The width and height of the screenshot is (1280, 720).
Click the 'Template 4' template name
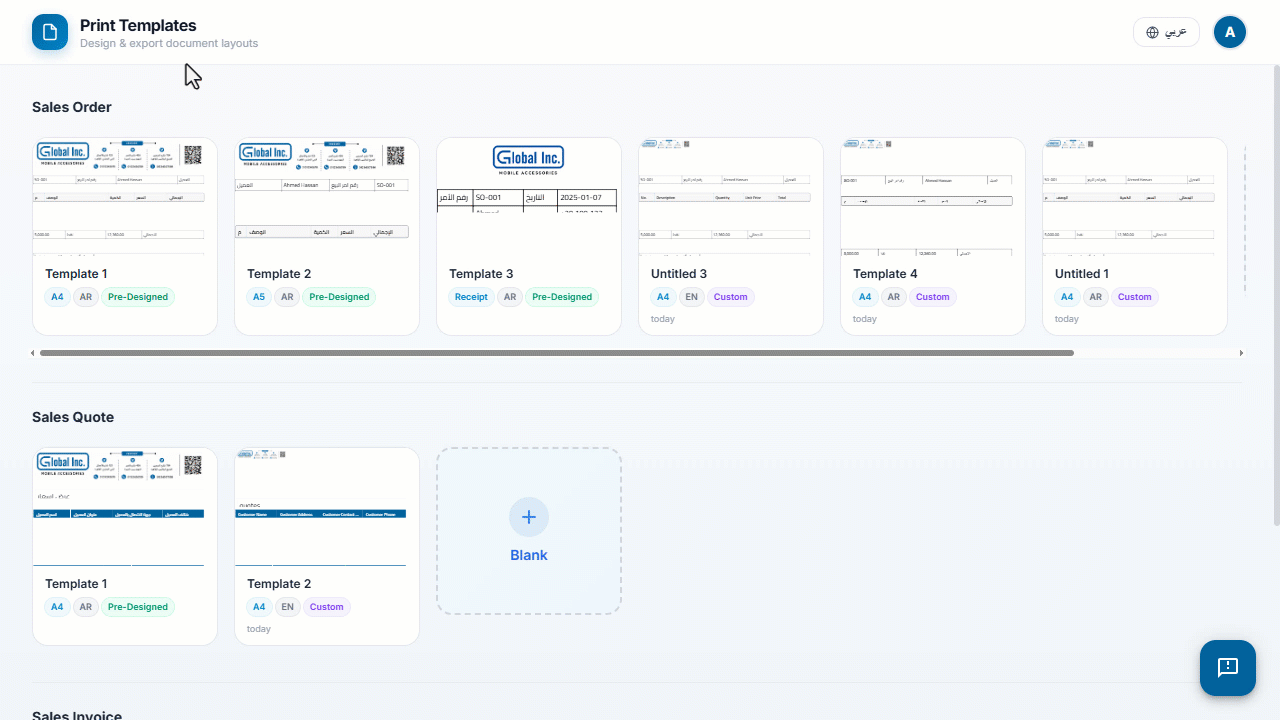pos(885,274)
